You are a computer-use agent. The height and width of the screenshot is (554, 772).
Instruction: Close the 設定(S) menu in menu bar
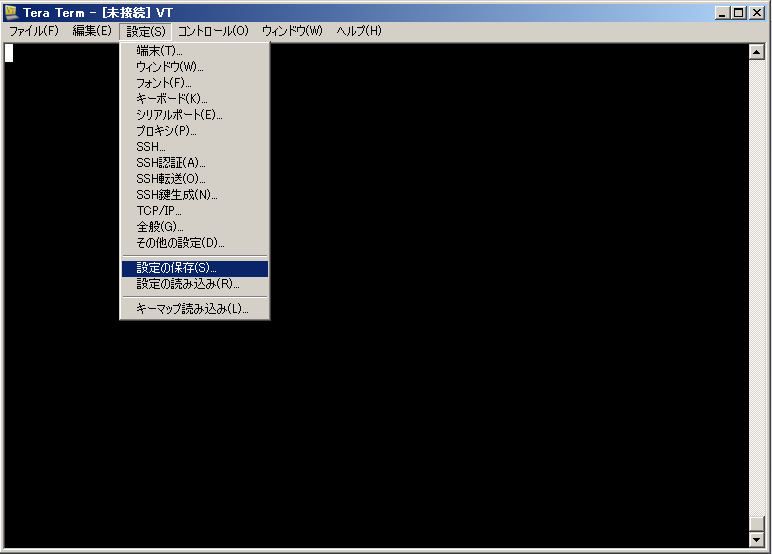pos(146,32)
